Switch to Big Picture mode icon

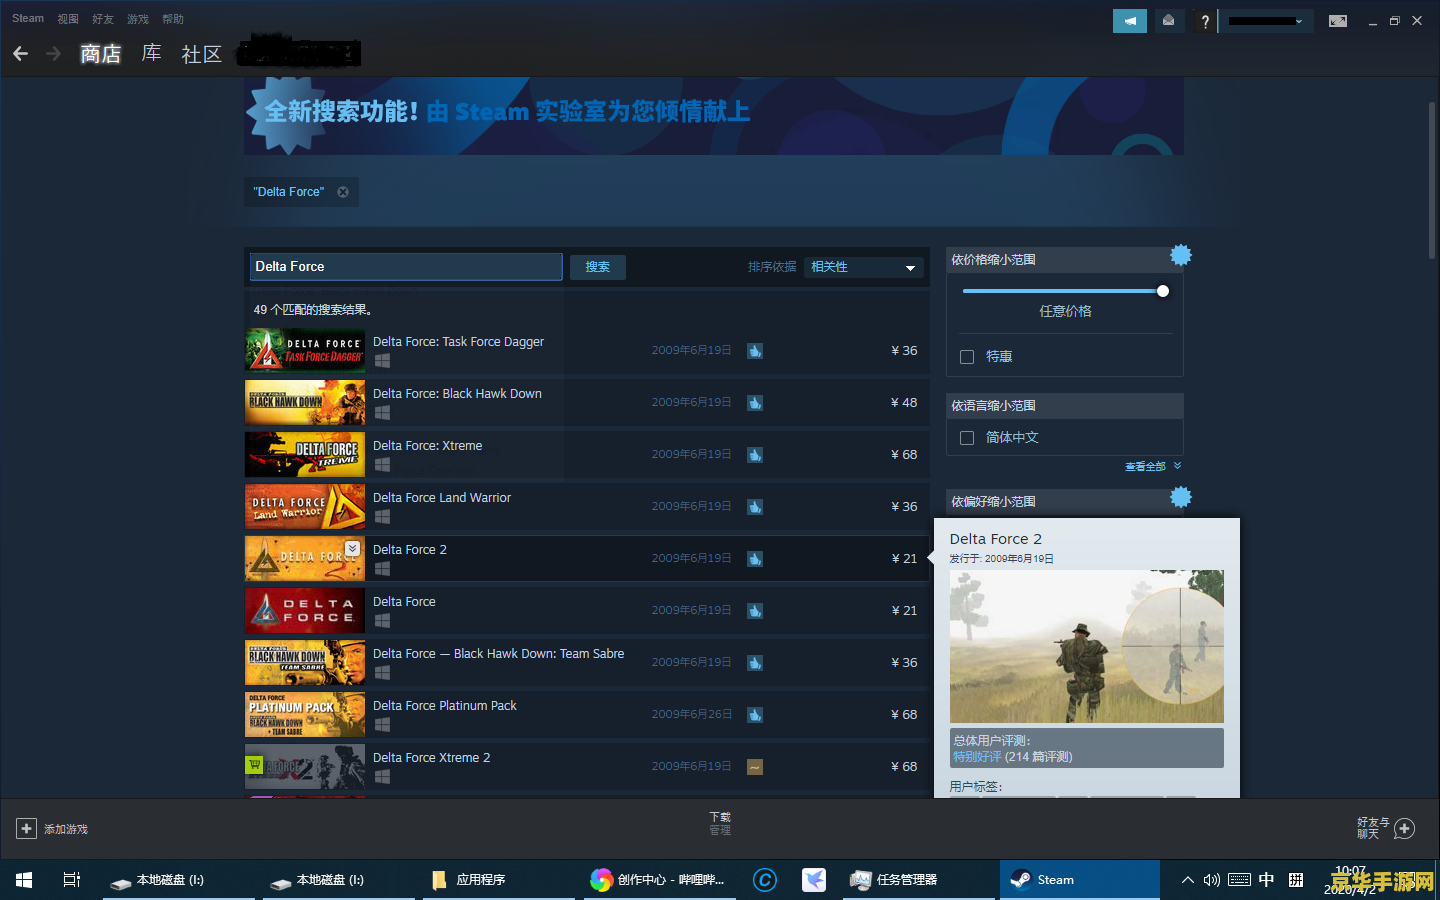1338,21
